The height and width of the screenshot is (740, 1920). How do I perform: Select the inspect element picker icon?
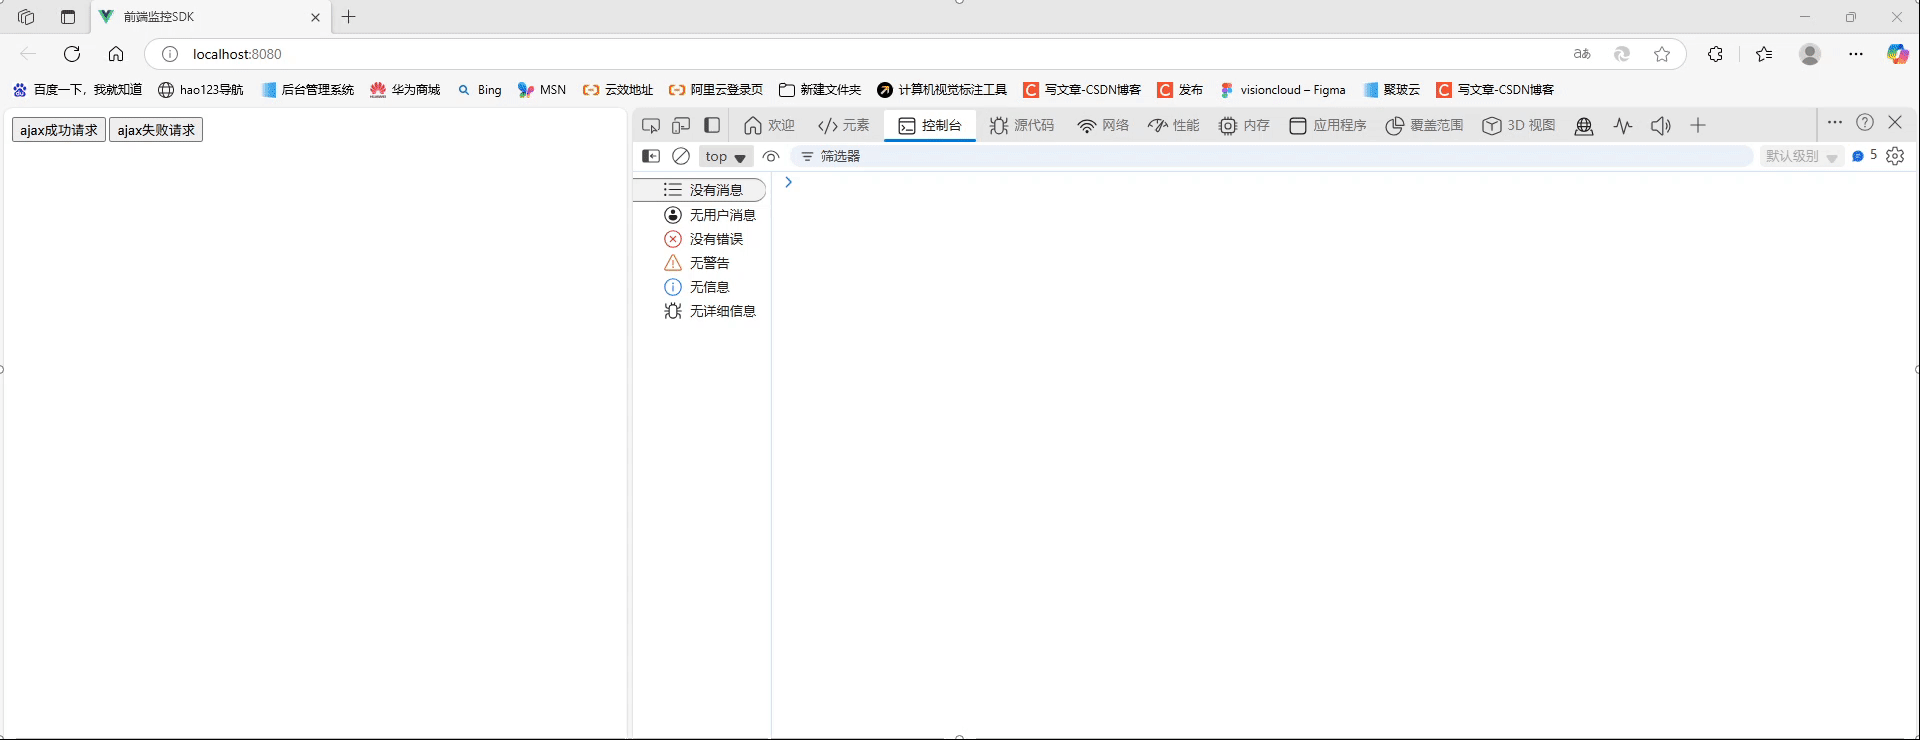651,125
